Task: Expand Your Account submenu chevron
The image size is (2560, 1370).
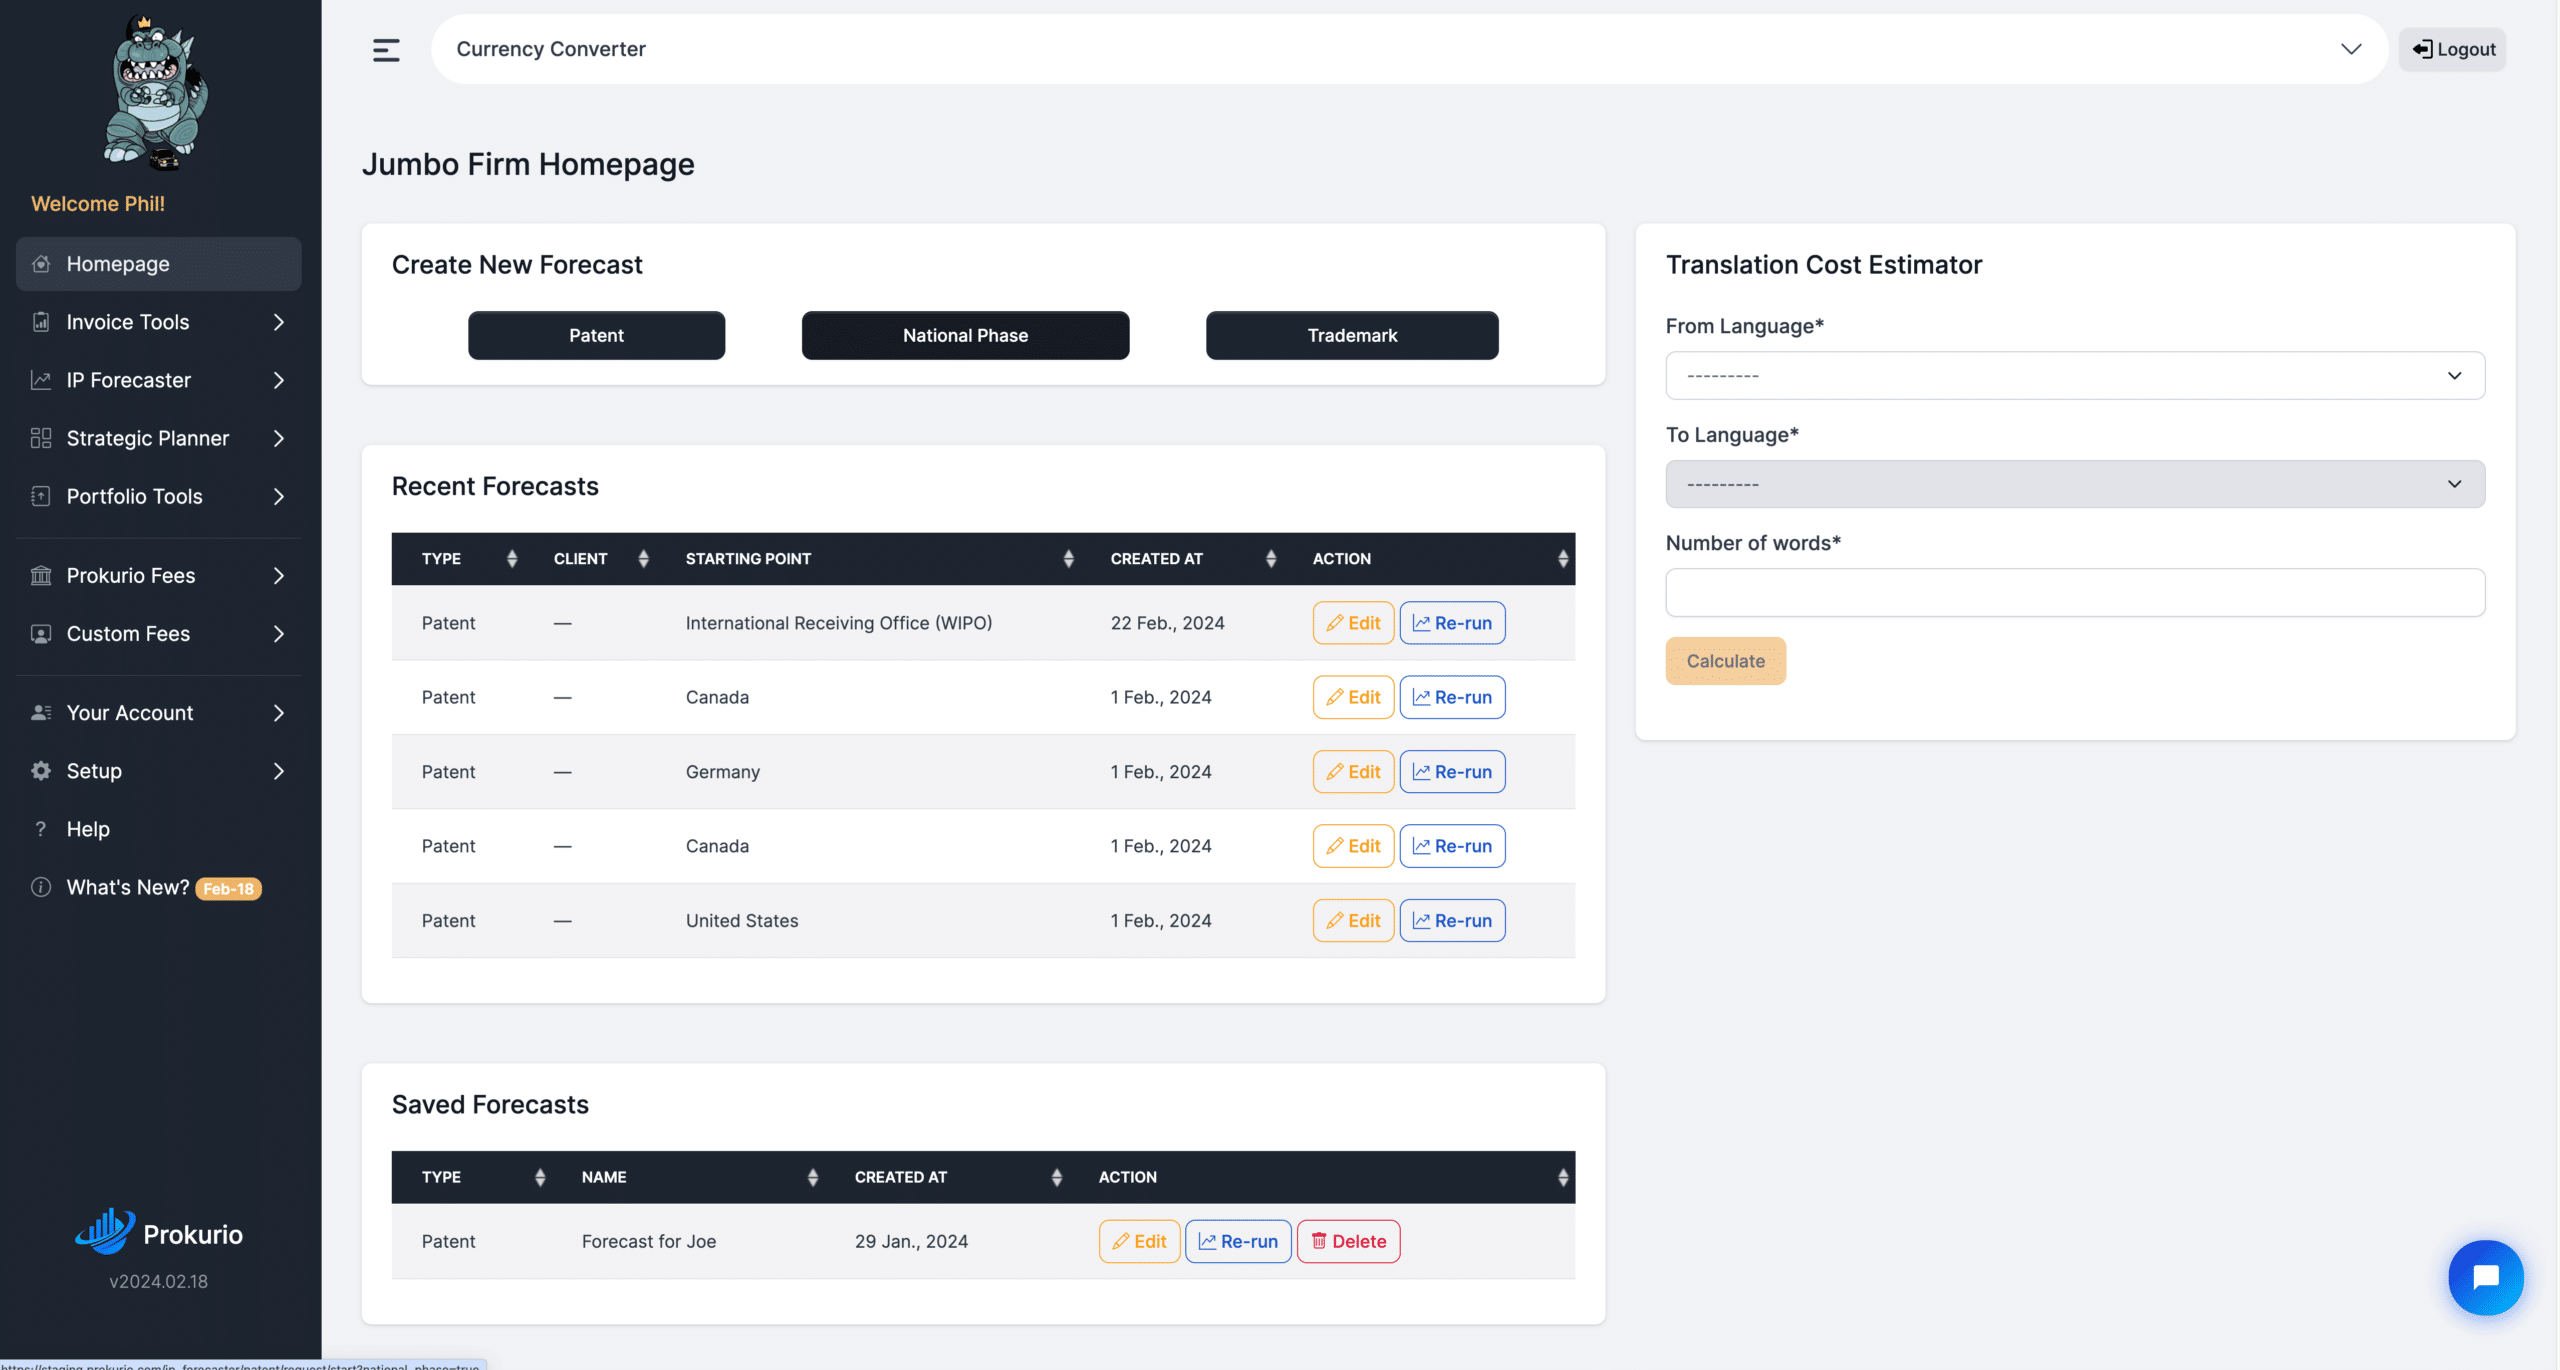Action: point(279,713)
